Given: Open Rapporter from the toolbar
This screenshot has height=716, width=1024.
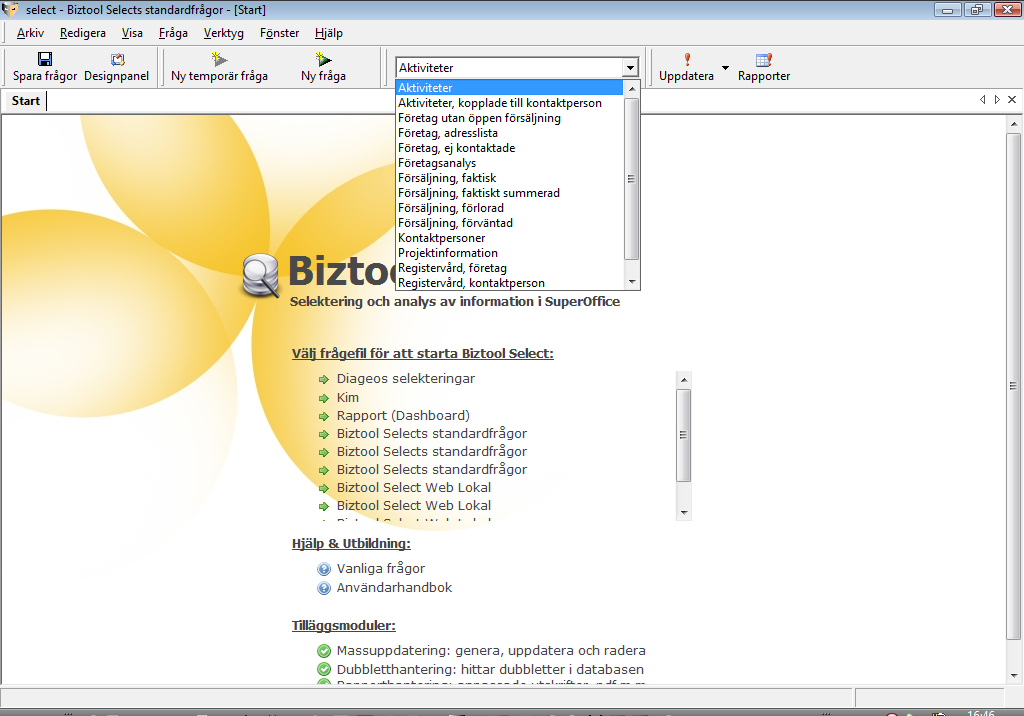Looking at the screenshot, I should (x=763, y=67).
